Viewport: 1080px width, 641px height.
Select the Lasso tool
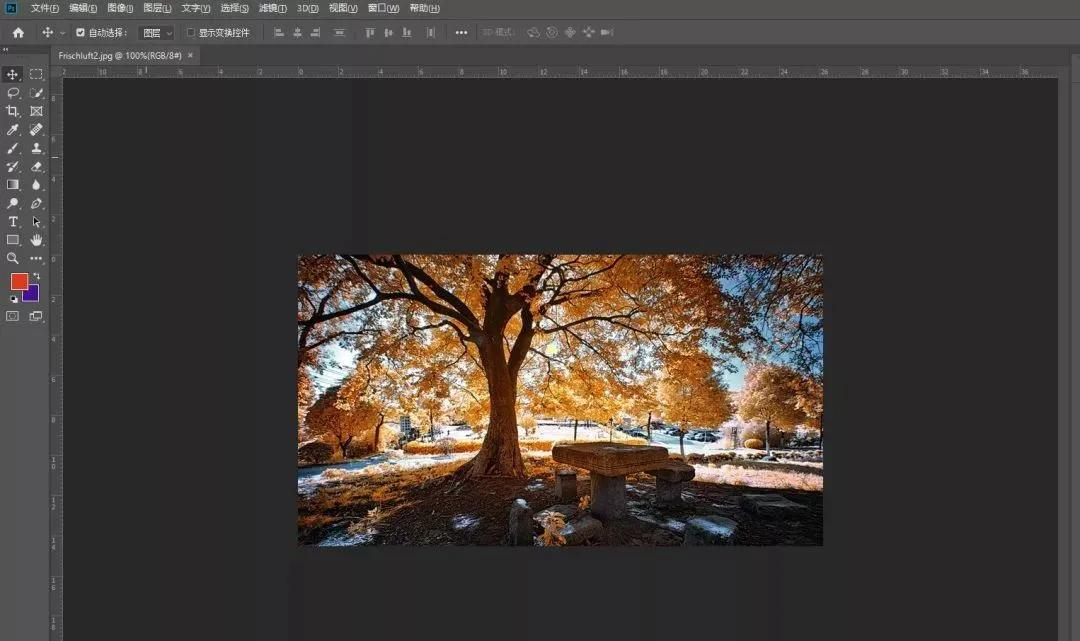pos(13,93)
